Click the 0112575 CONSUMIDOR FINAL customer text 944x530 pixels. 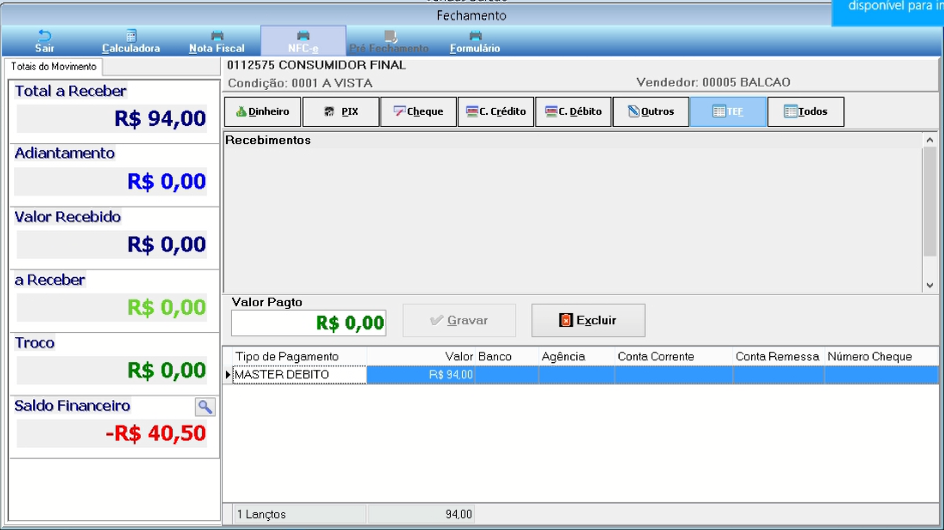(x=317, y=65)
